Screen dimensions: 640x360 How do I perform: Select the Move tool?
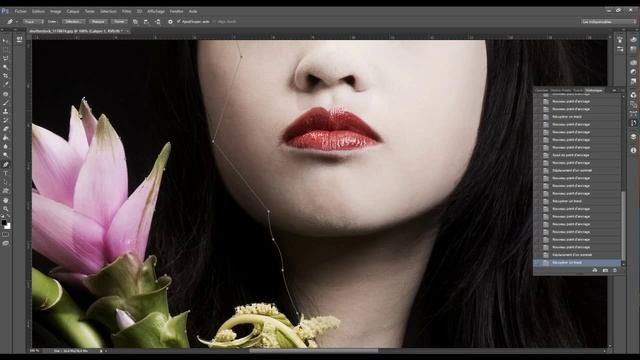click(x=5, y=41)
